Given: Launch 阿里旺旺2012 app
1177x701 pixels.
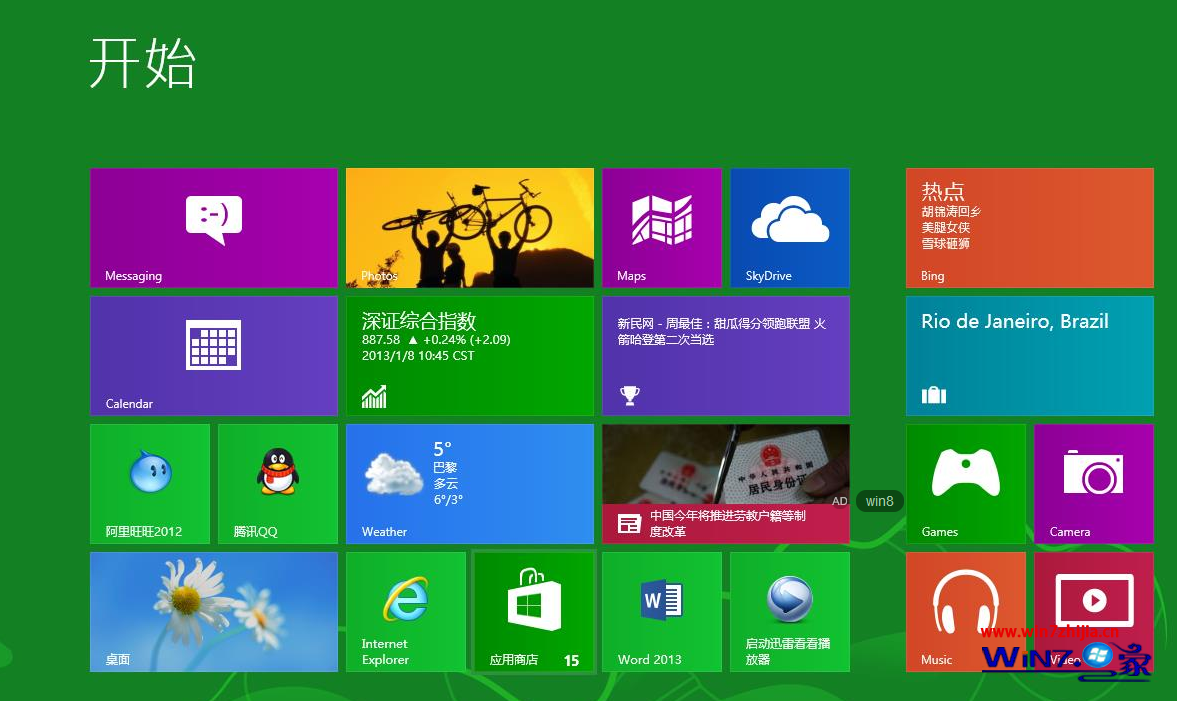Looking at the screenshot, I should click(x=150, y=484).
